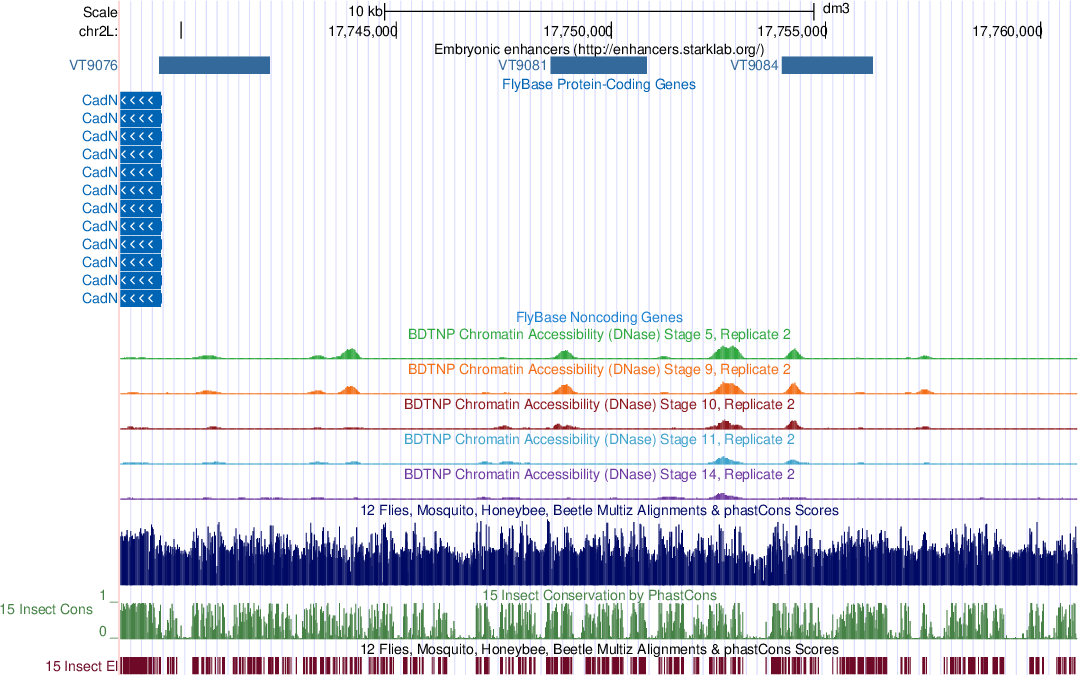Select the bottommost CadN gene block

coord(140,298)
